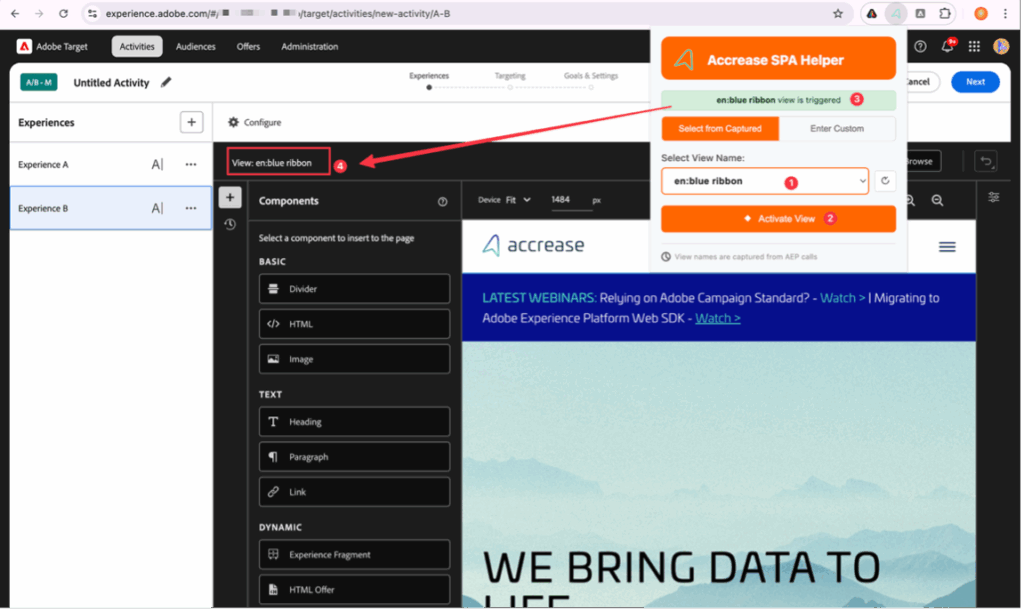This screenshot has height=611, width=1024.
Task: Click the A/B - M activity type badge
Action: (39, 82)
